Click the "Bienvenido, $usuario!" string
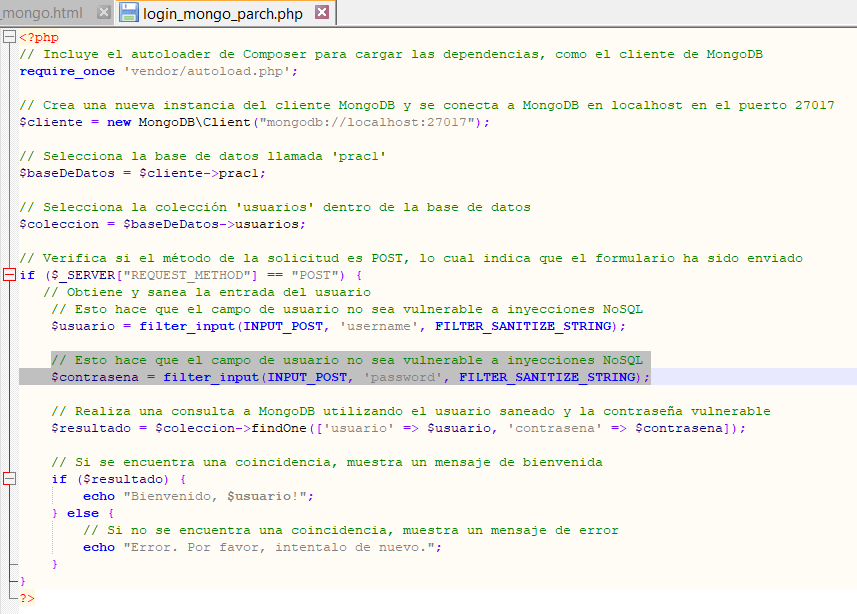The height and width of the screenshot is (614, 857). tap(214, 496)
